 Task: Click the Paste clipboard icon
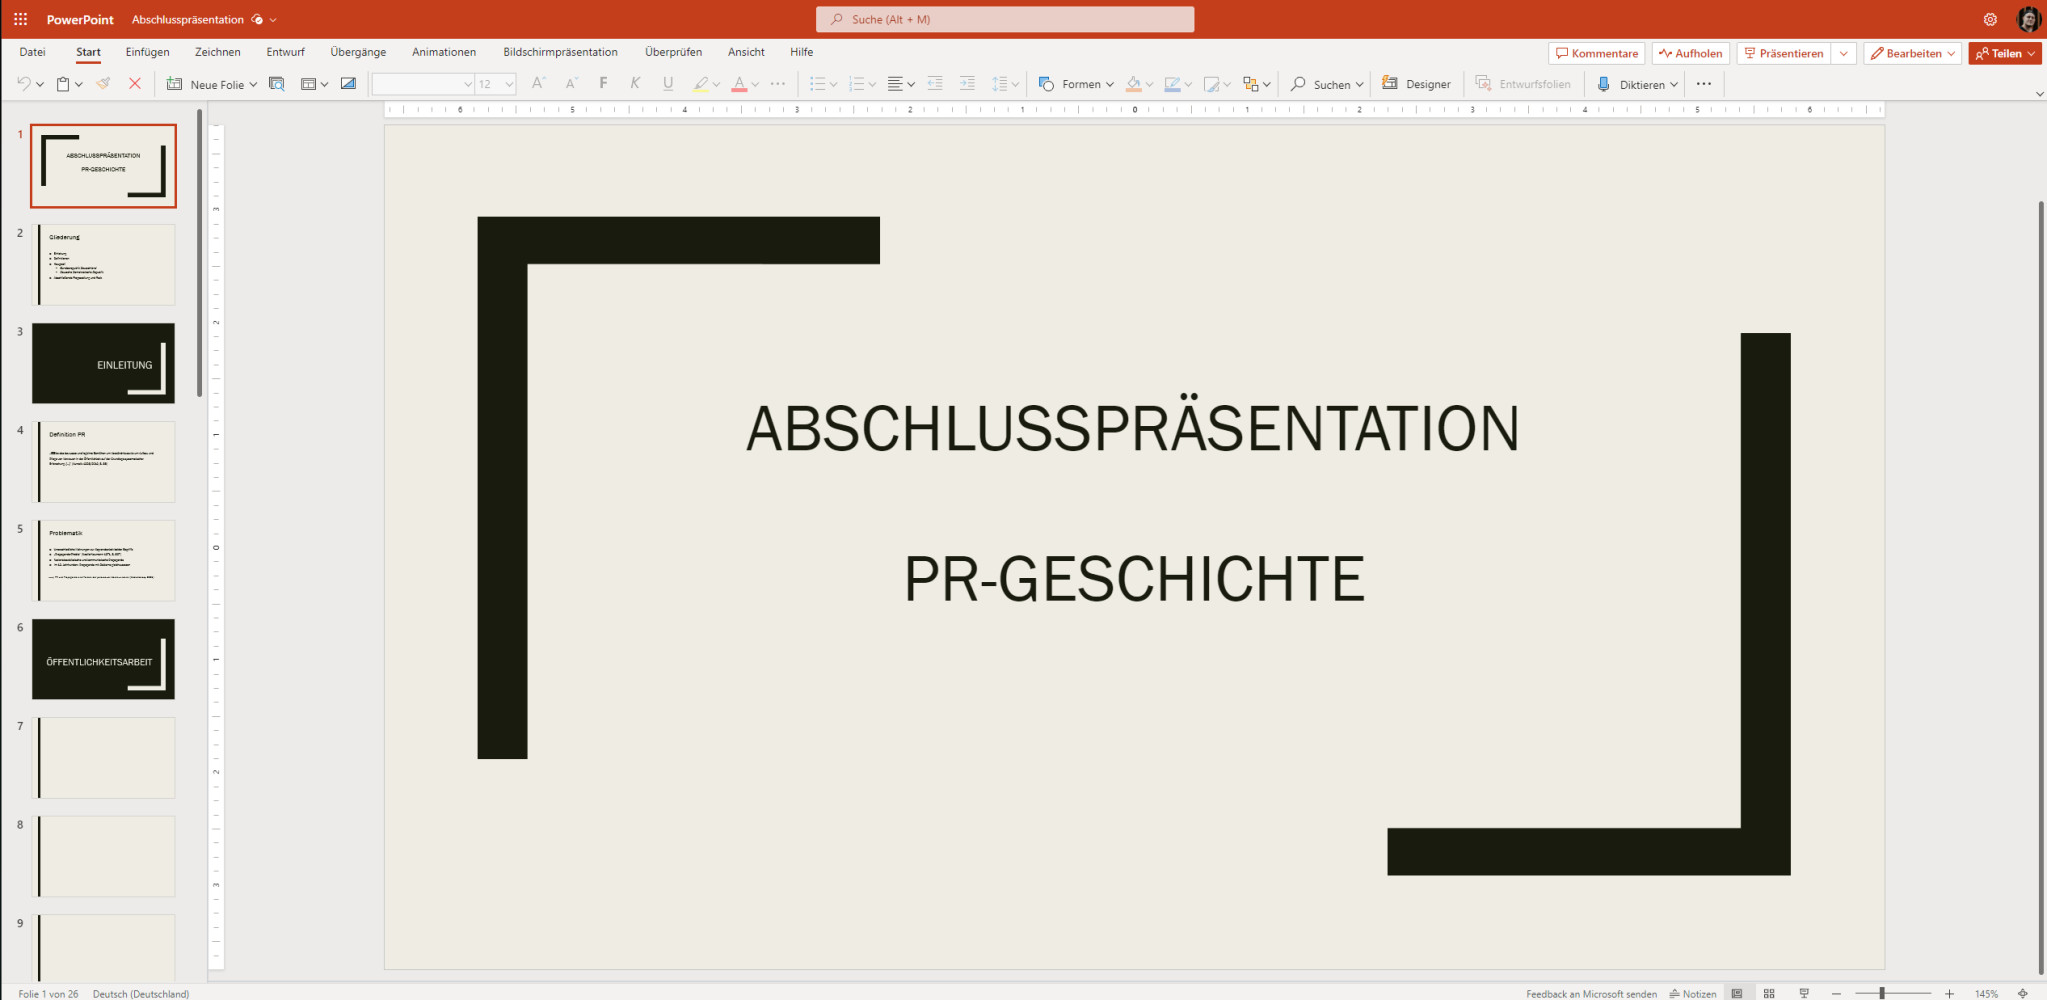click(x=62, y=84)
